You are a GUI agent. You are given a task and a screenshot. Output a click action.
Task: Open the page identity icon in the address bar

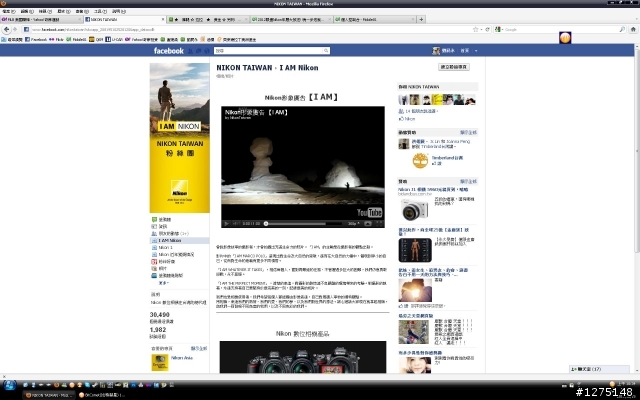[26, 29]
